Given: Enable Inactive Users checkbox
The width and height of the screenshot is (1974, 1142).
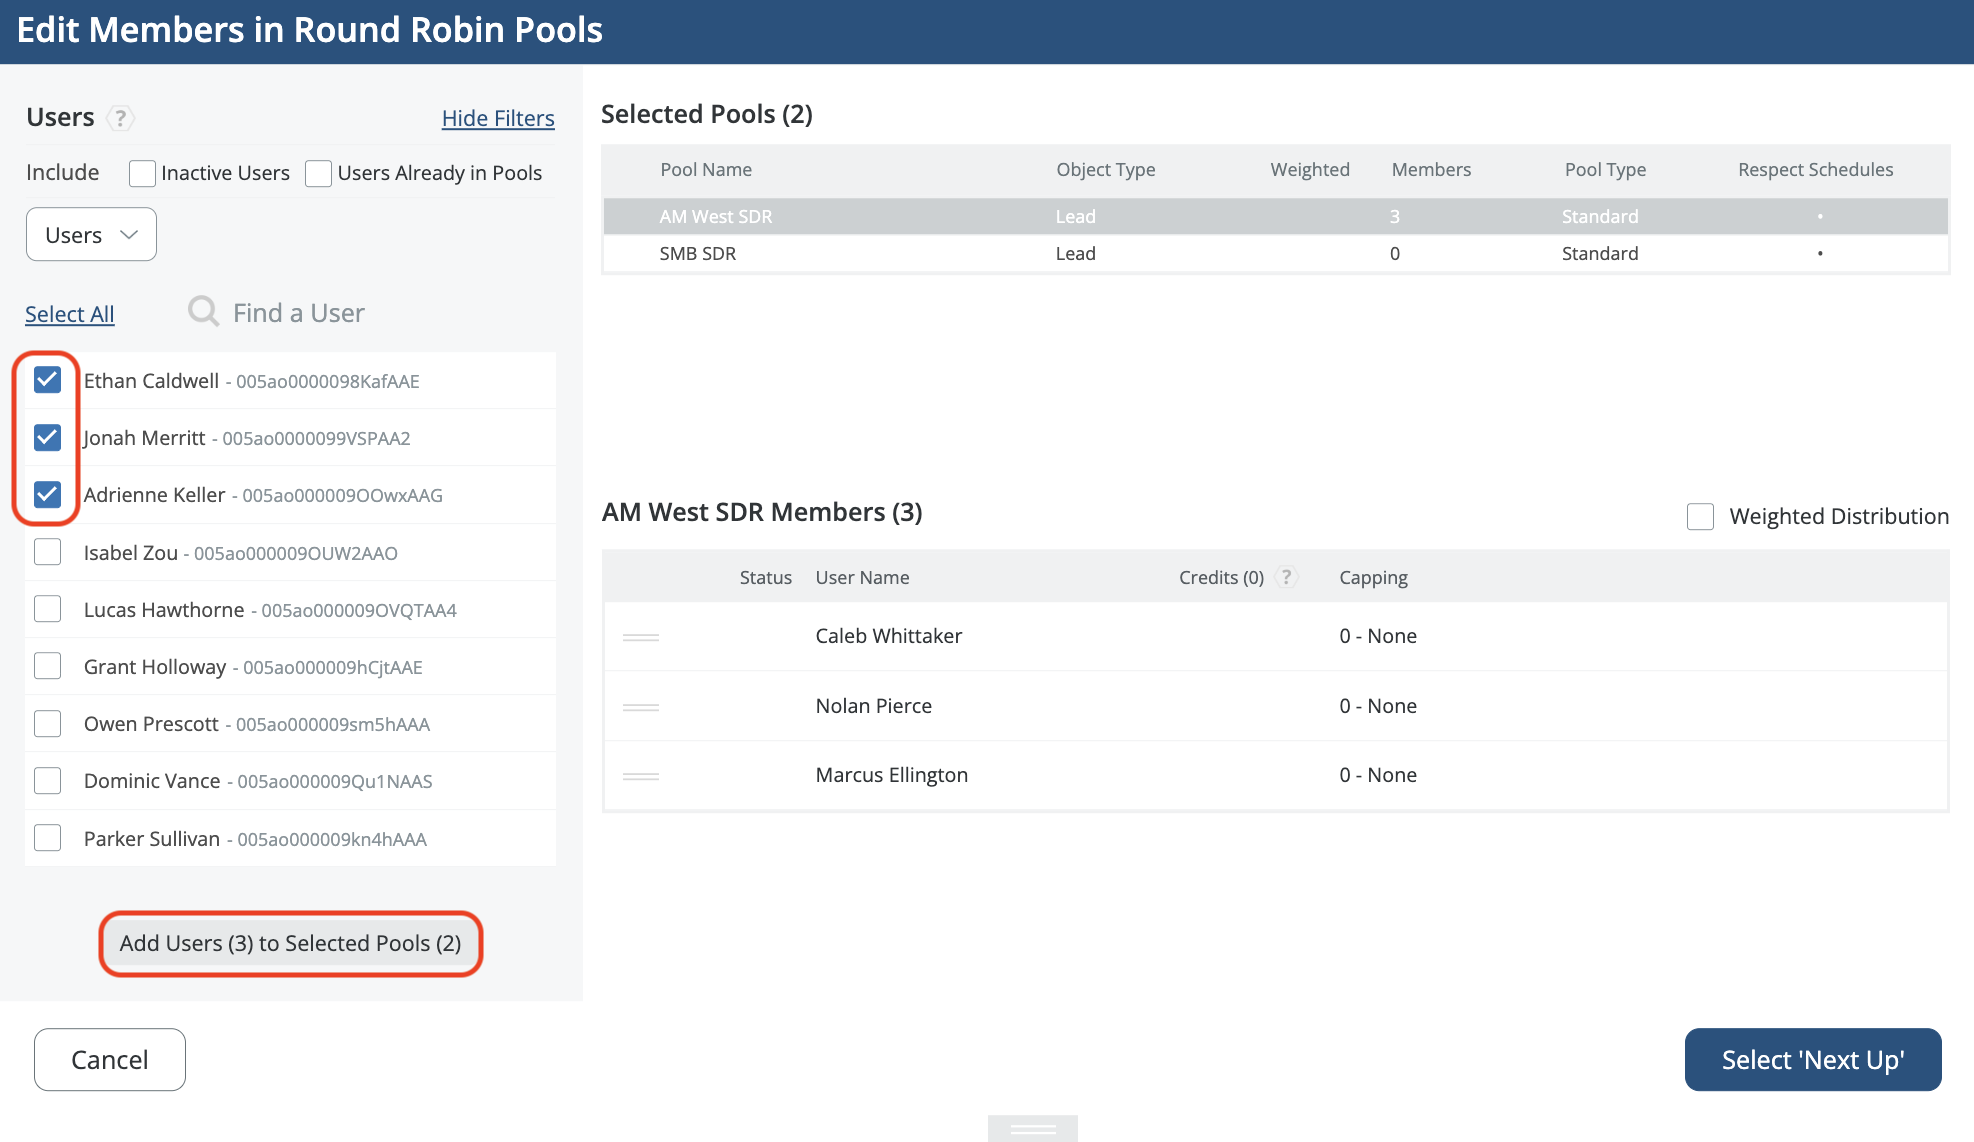Looking at the screenshot, I should tap(142, 173).
